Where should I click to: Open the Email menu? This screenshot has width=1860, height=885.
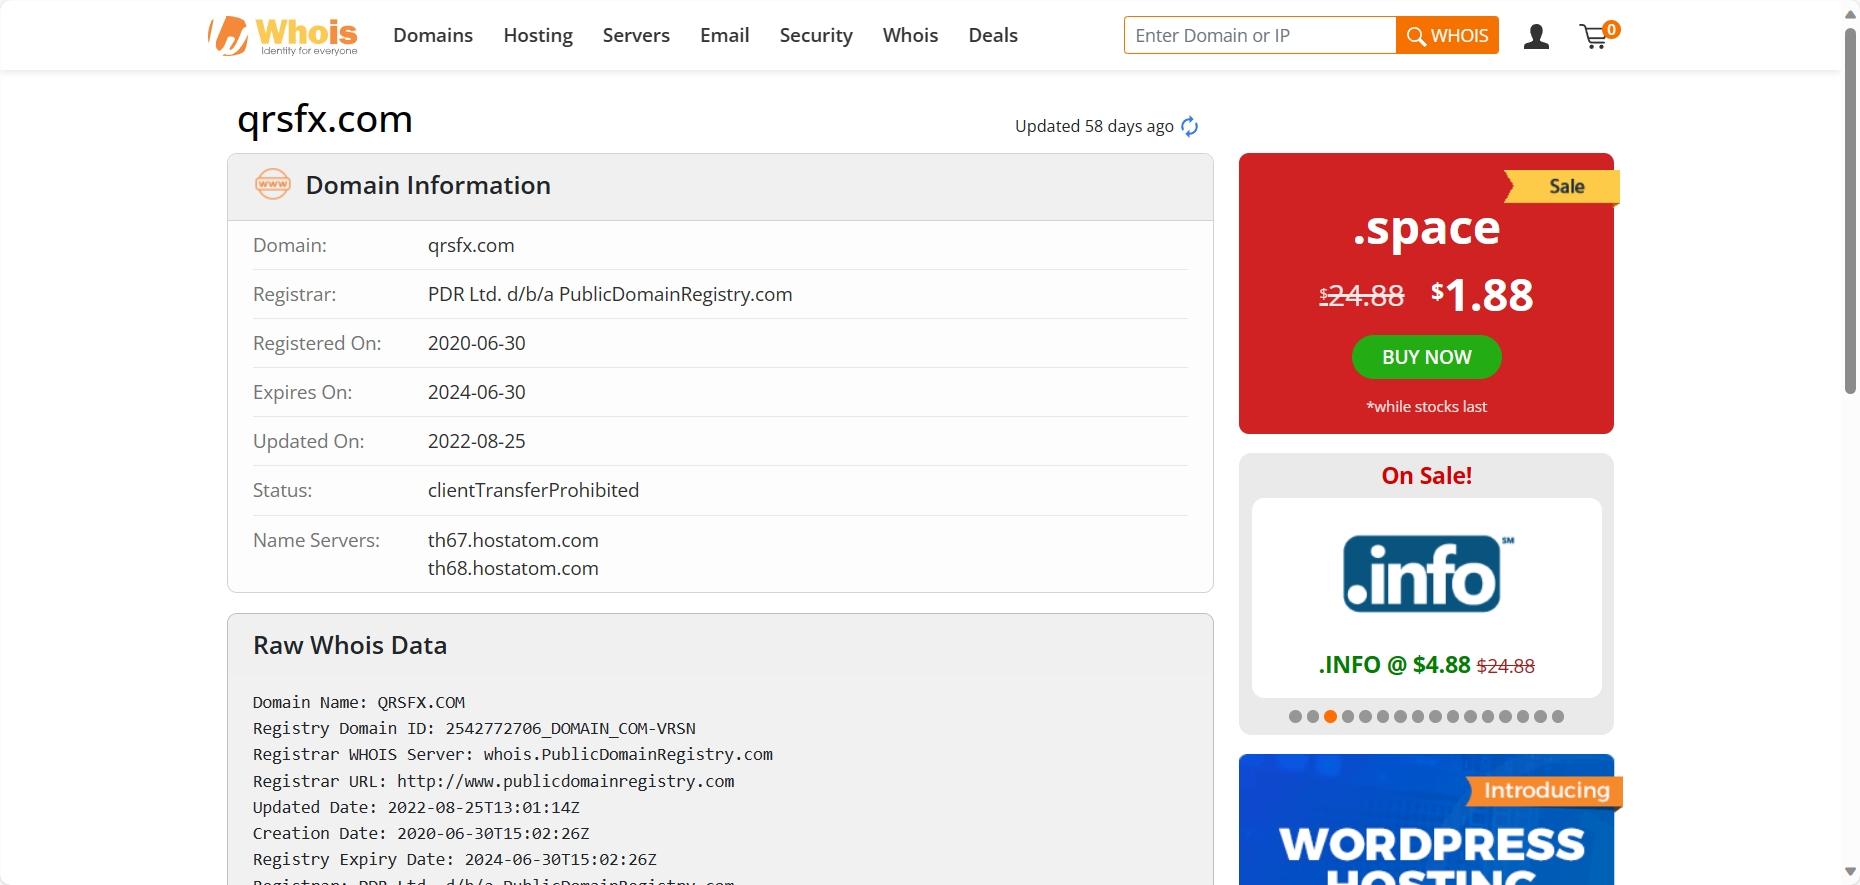coord(724,36)
